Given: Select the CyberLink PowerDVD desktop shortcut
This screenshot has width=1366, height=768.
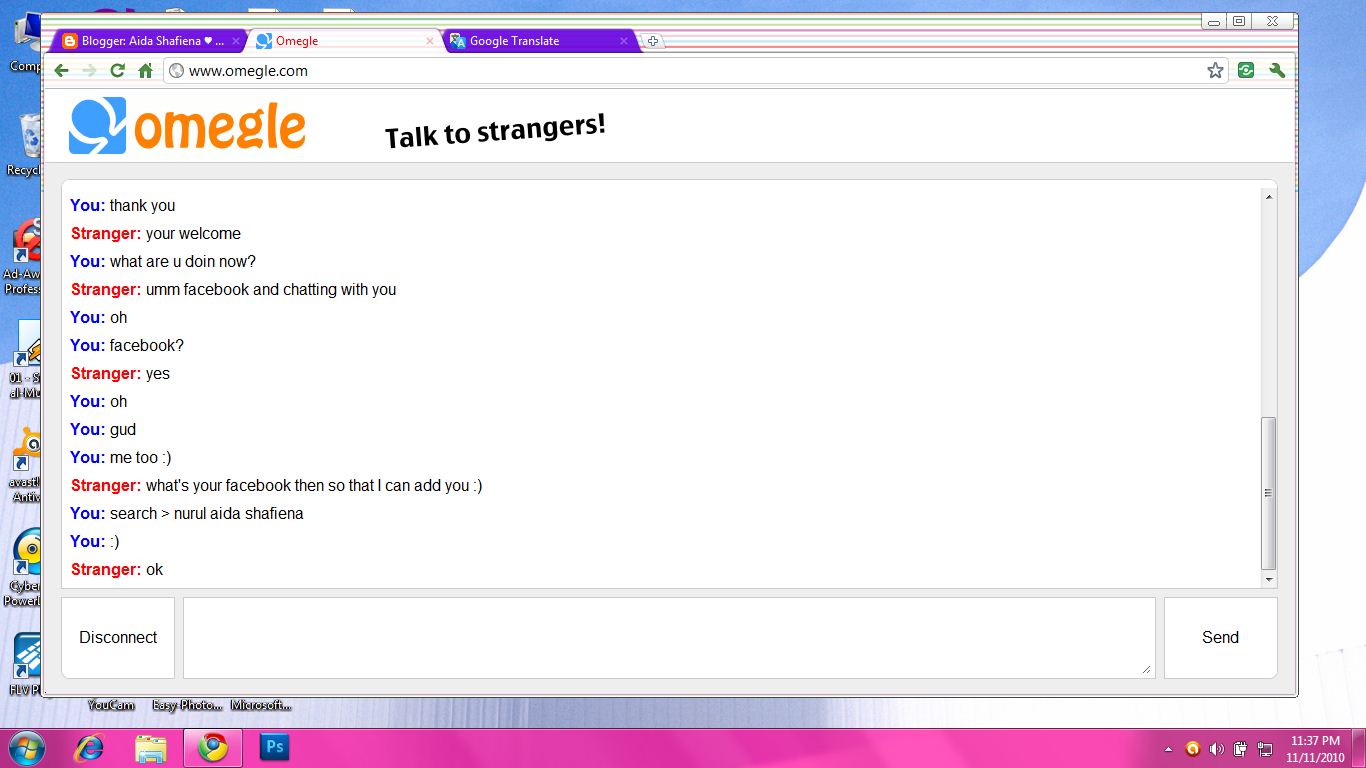Looking at the screenshot, I should tap(25, 568).
